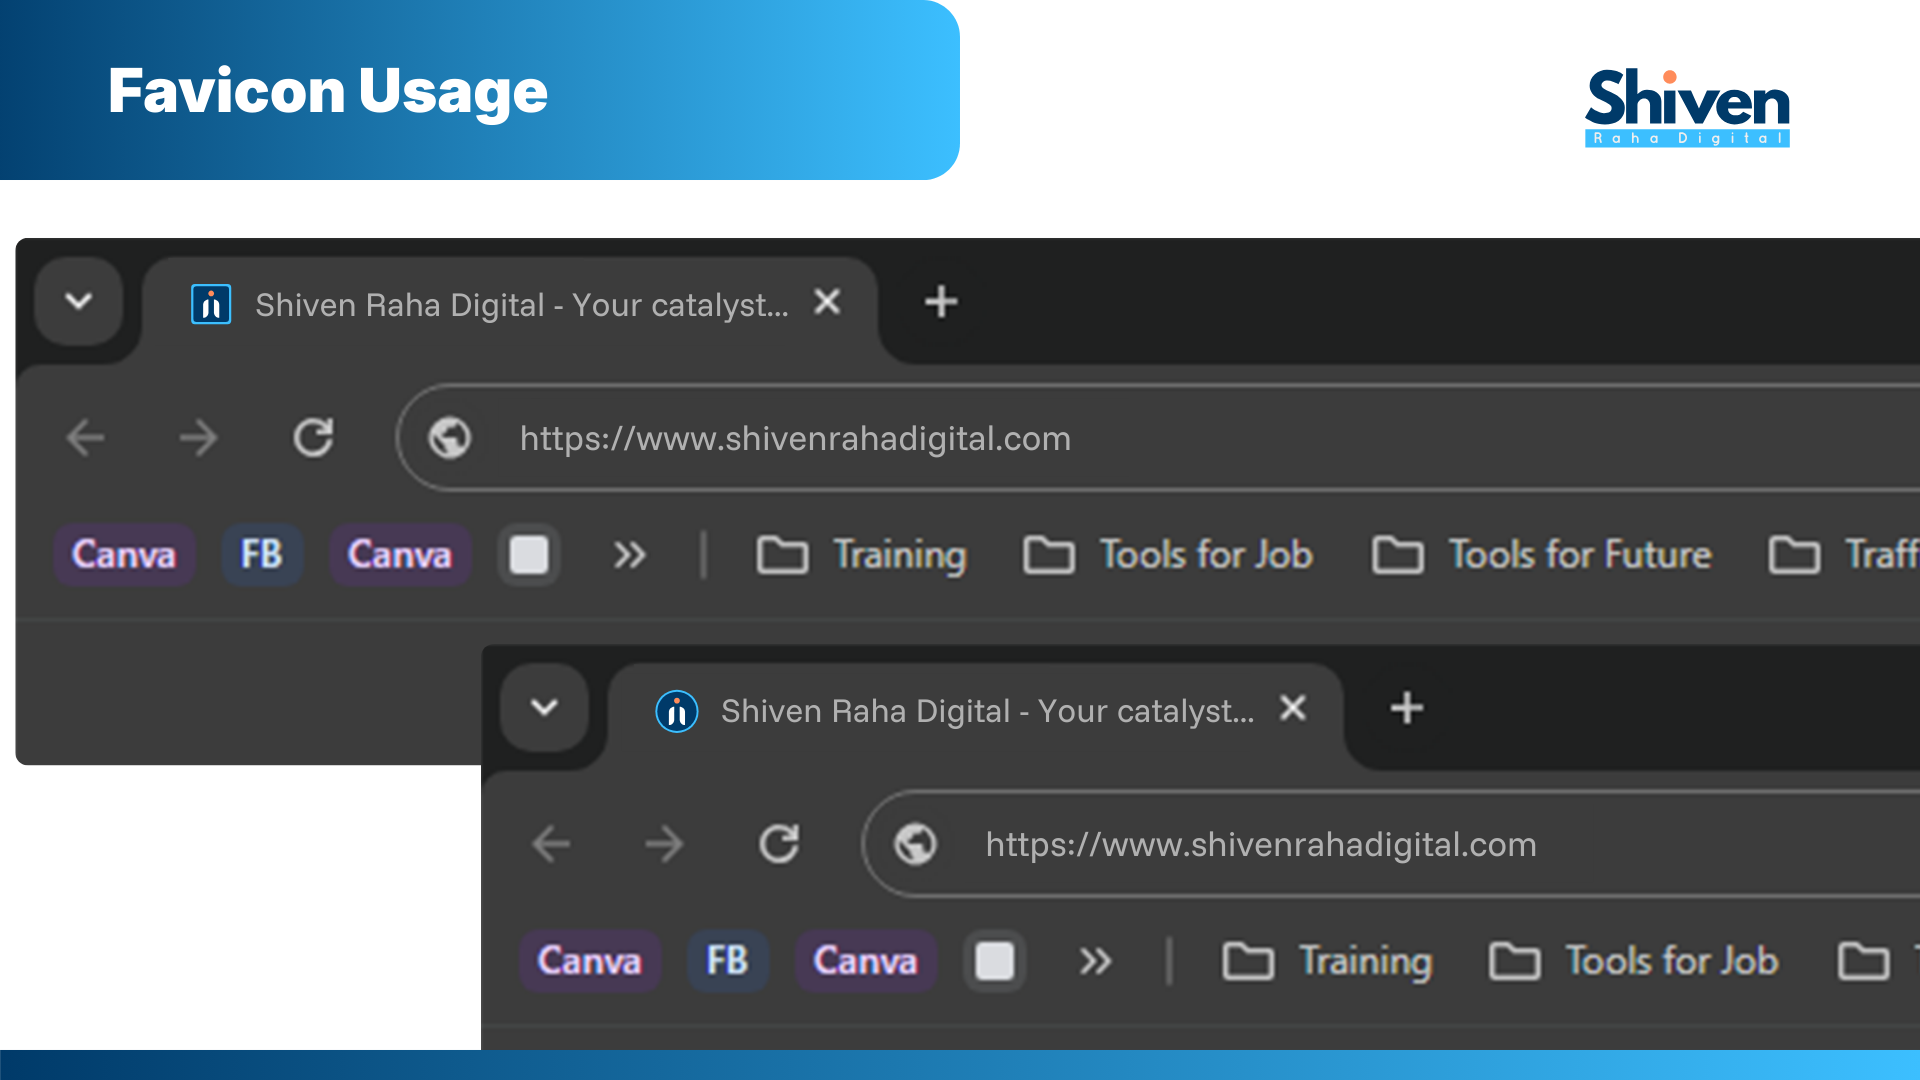The width and height of the screenshot is (1920, 1080).
Task: Click round favicon on lower browser tab
Action: [x=677, y=711]
